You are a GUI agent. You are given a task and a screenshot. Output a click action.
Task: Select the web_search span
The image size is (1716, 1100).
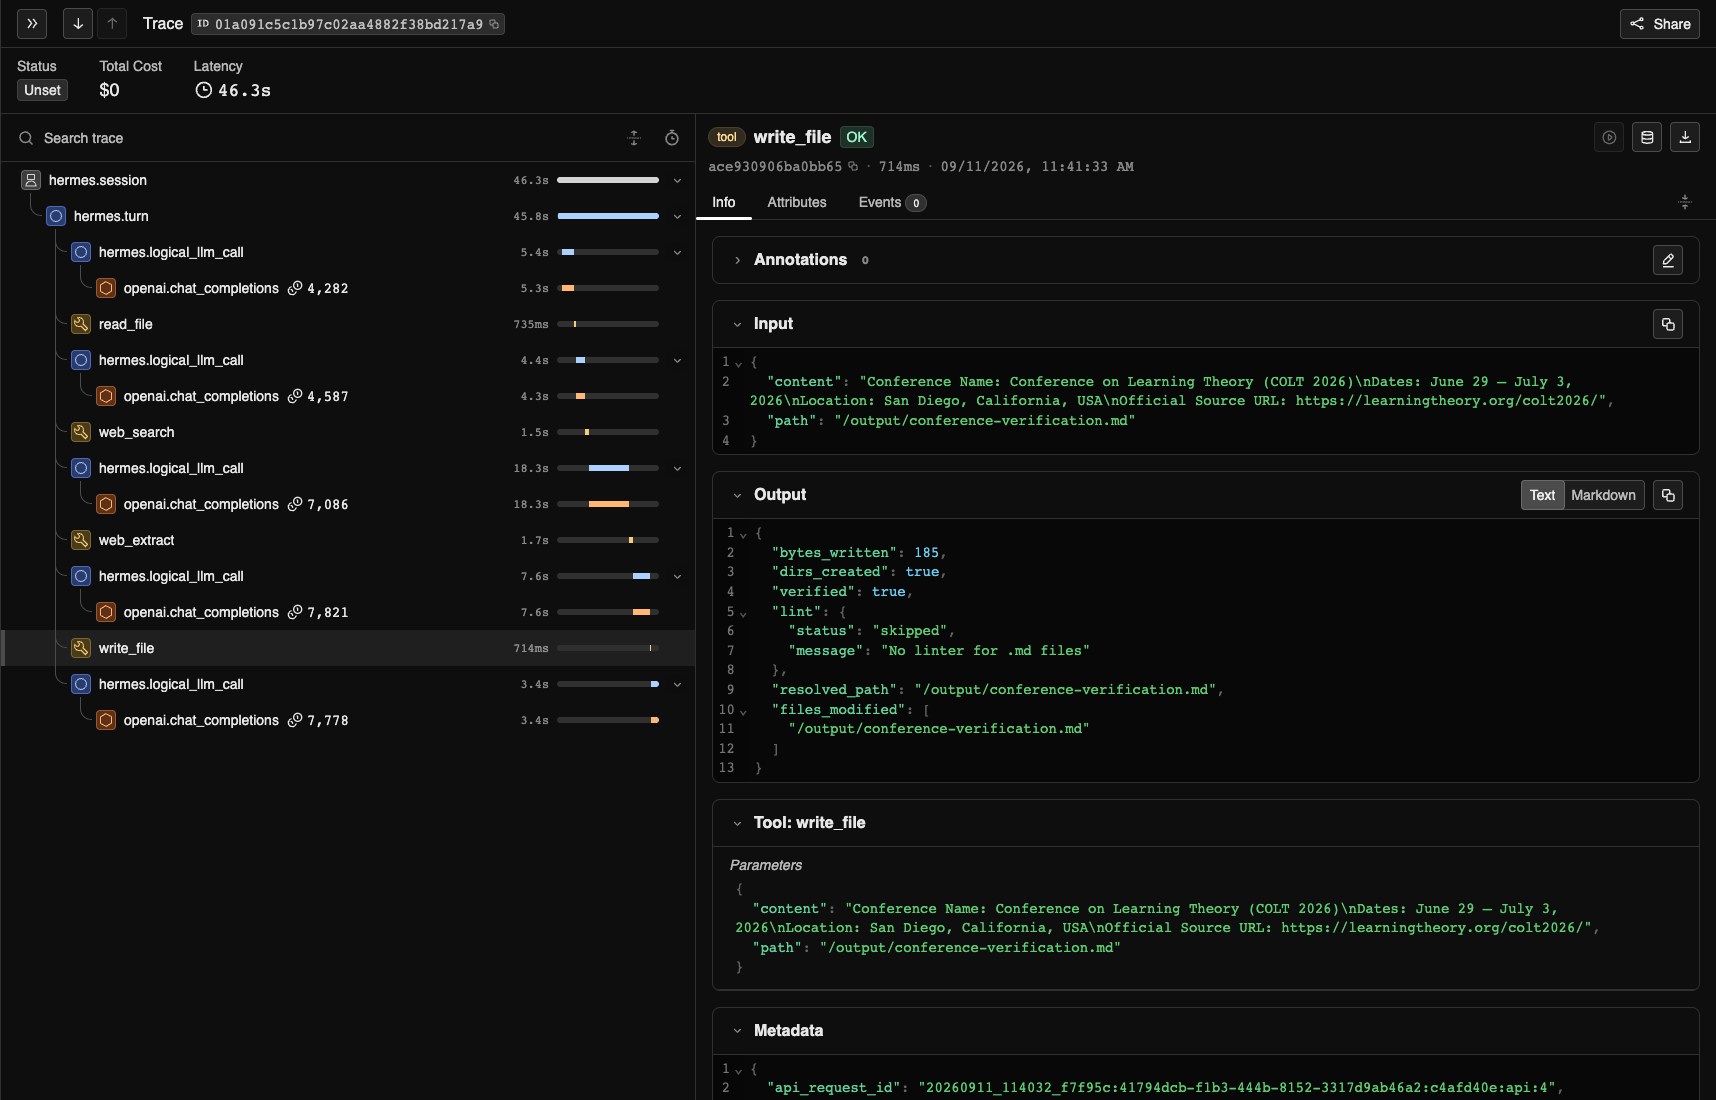348,432
